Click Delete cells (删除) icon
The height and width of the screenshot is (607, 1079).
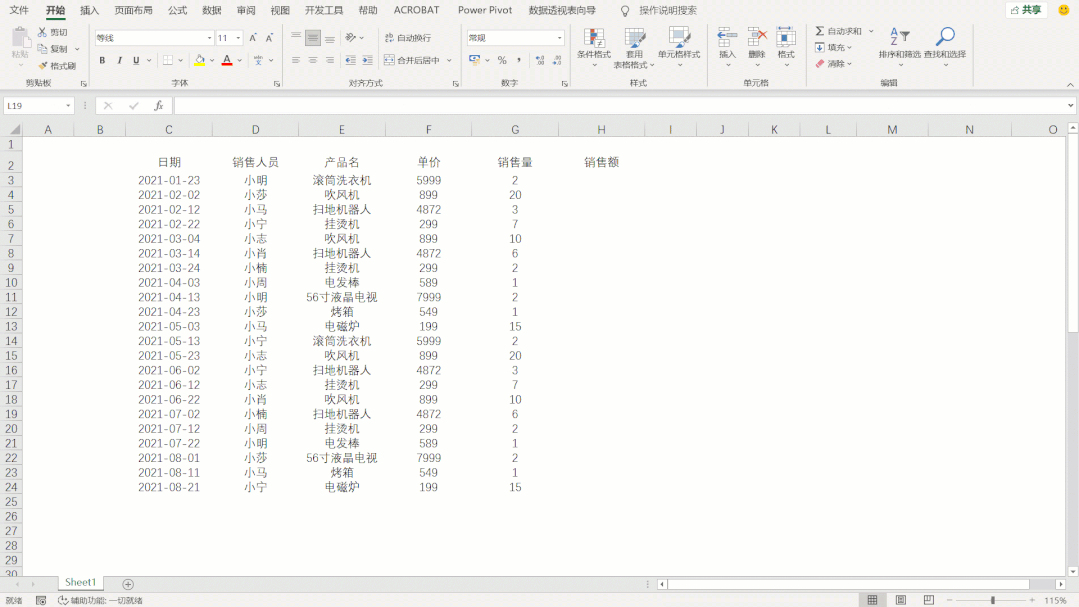[x=757, y=47]
